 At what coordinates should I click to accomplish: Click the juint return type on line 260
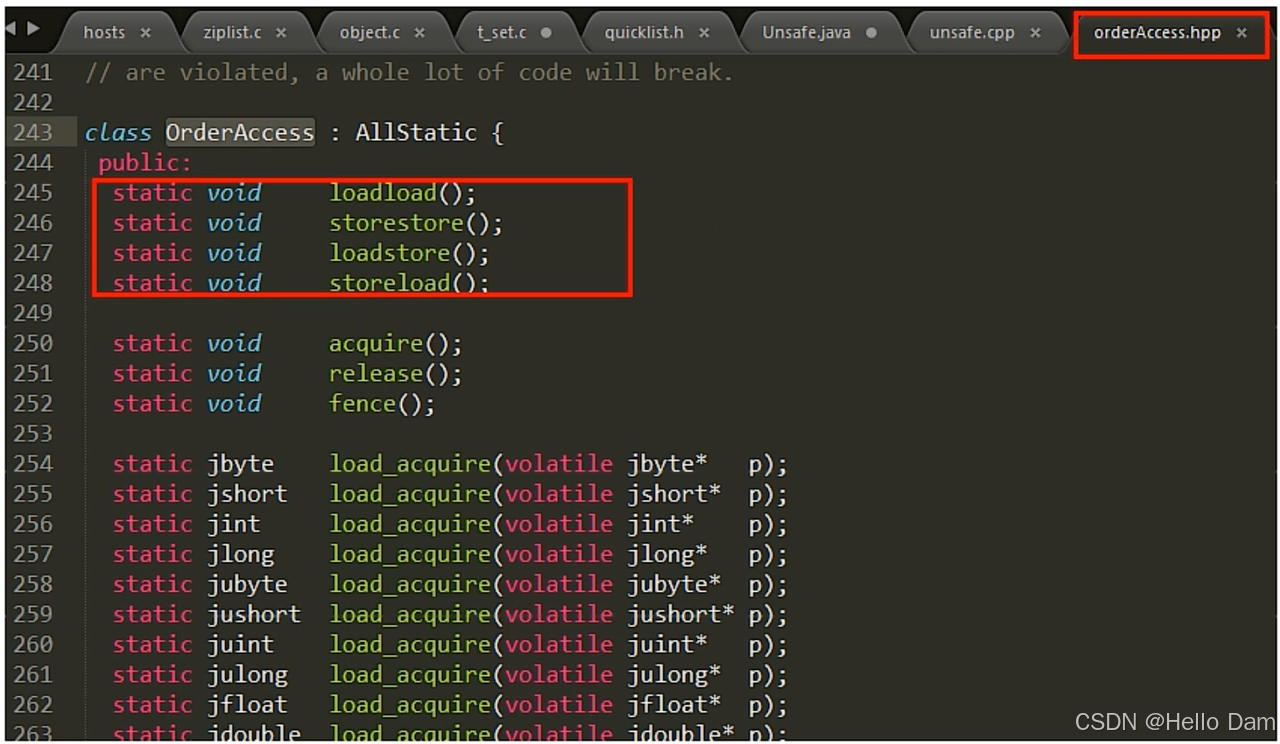coord(240,644)
